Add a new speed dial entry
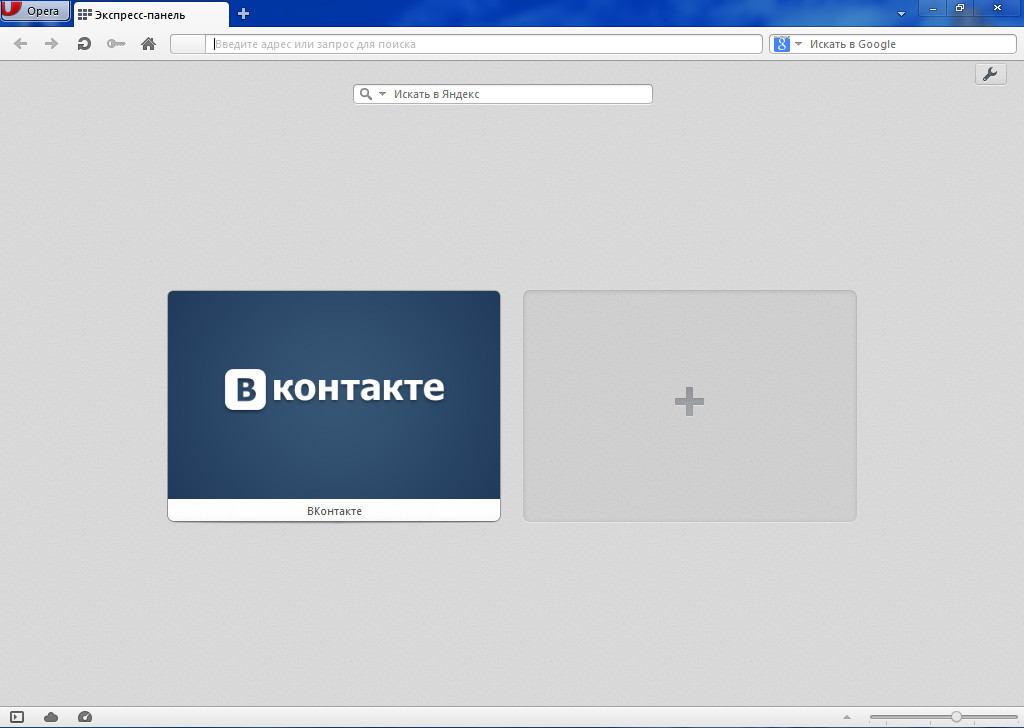Viewport: 1024px width, 728px height. coord(690,405)
